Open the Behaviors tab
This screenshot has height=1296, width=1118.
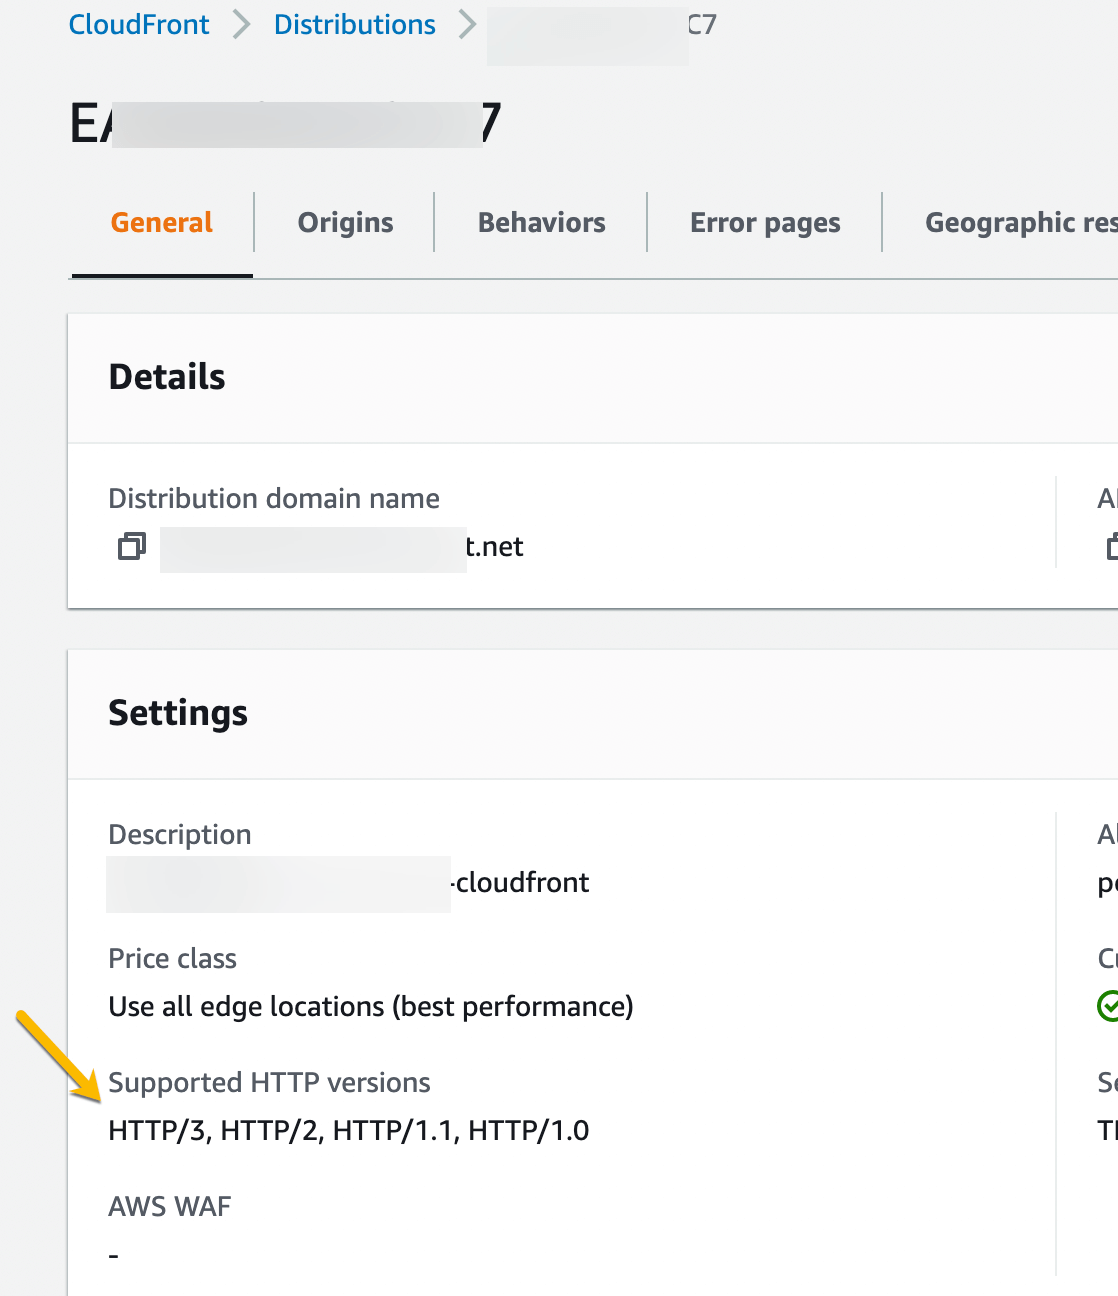click(x=541, y=222)
